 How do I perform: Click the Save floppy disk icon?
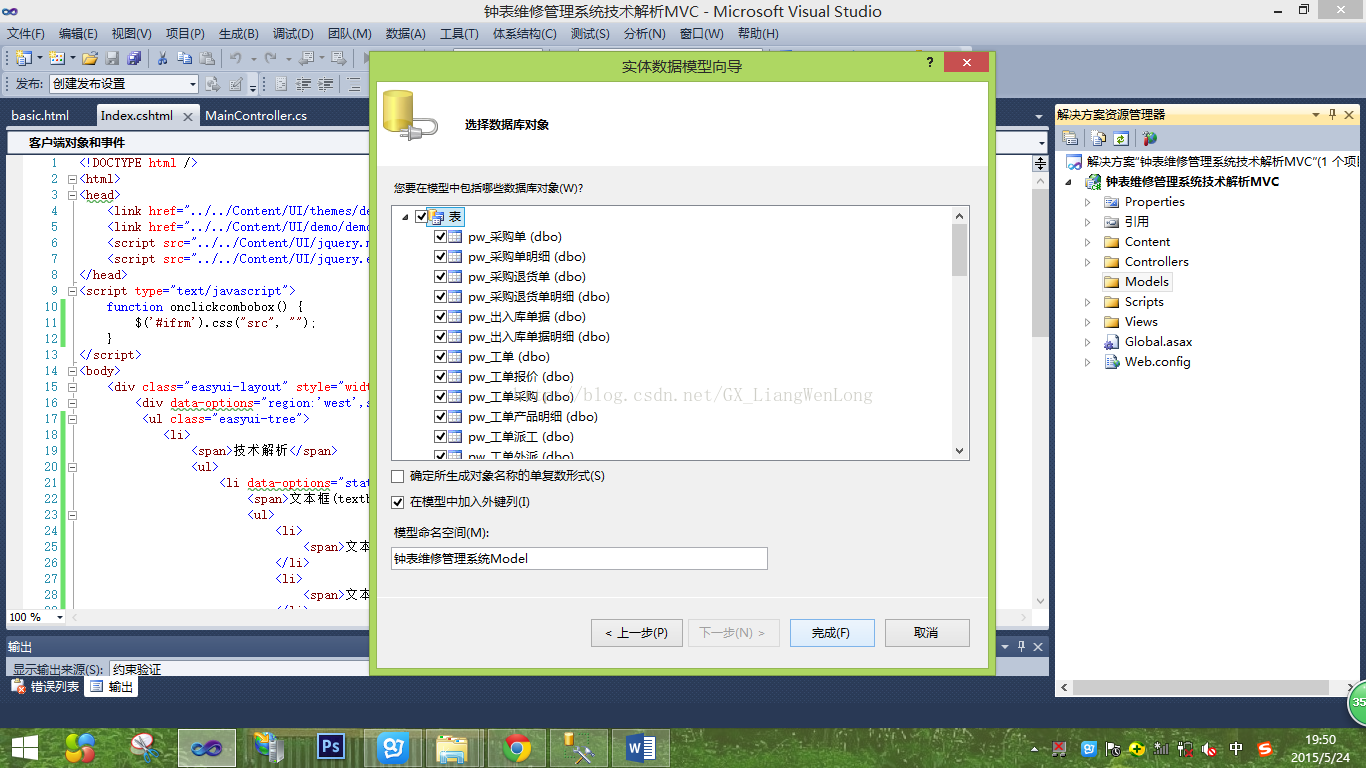112,58
